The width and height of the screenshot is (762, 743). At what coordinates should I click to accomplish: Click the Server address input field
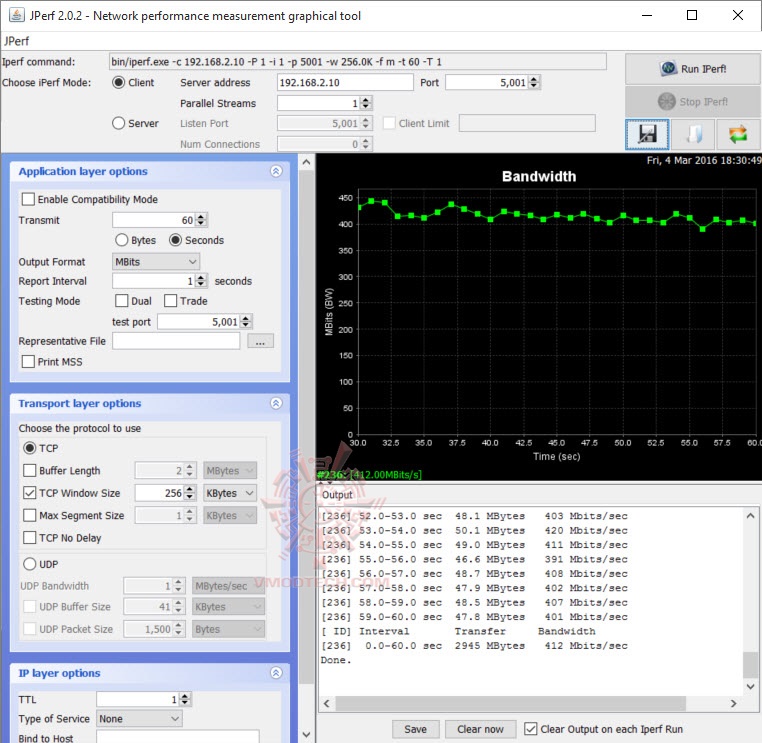click(345, 83)
